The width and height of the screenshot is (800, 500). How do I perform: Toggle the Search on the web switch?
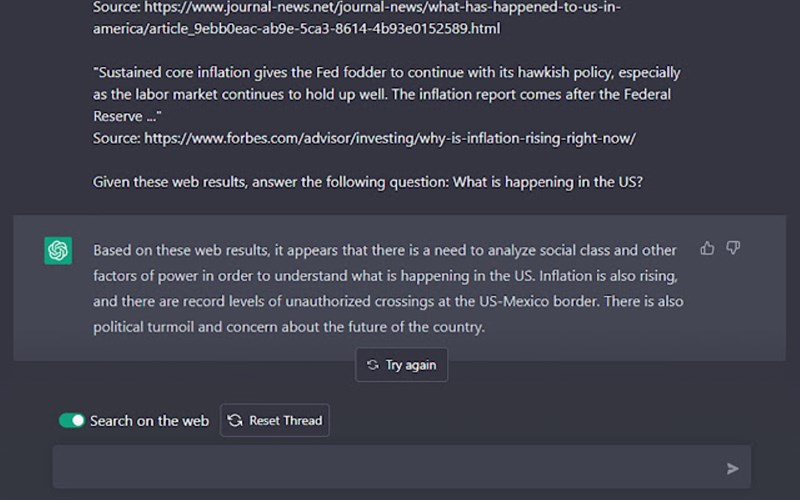72,421
